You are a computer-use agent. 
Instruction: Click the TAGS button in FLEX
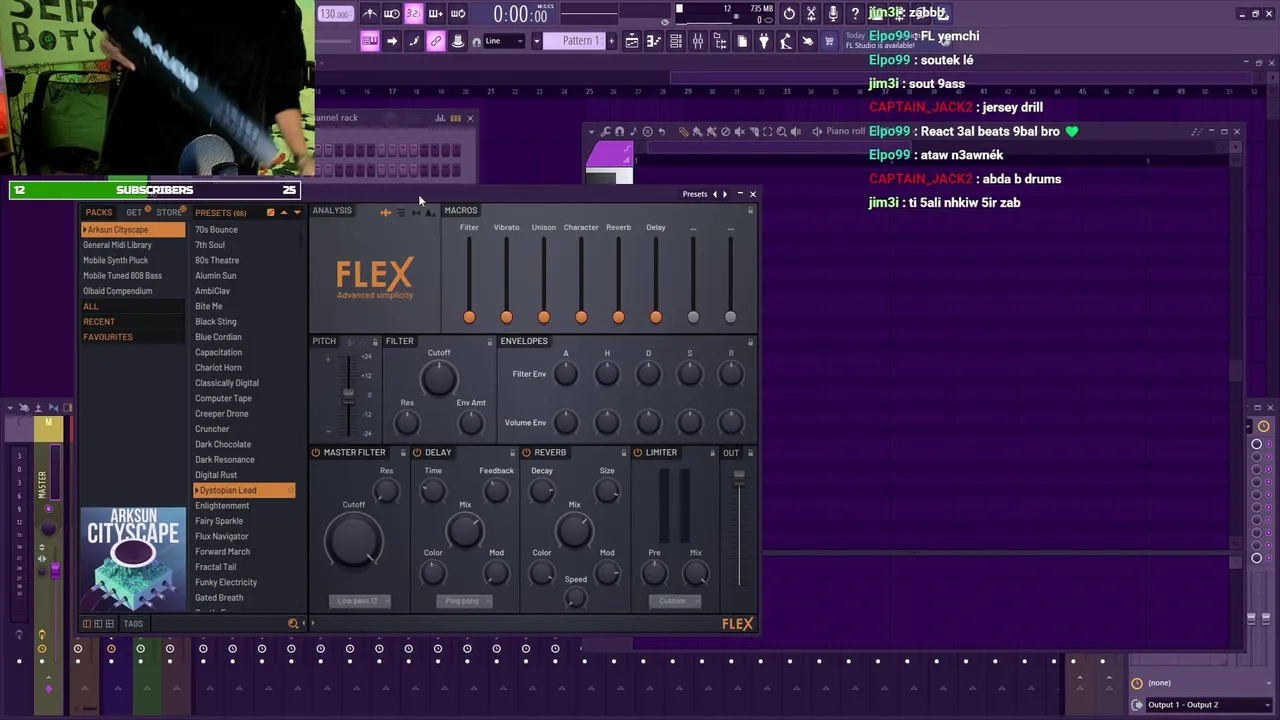[133, 624]
